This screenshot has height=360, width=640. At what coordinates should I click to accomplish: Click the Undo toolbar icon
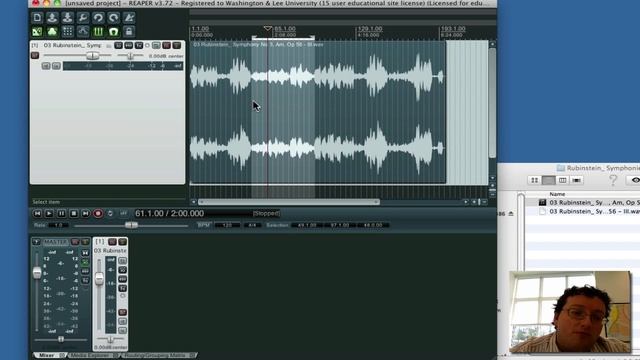98,18
